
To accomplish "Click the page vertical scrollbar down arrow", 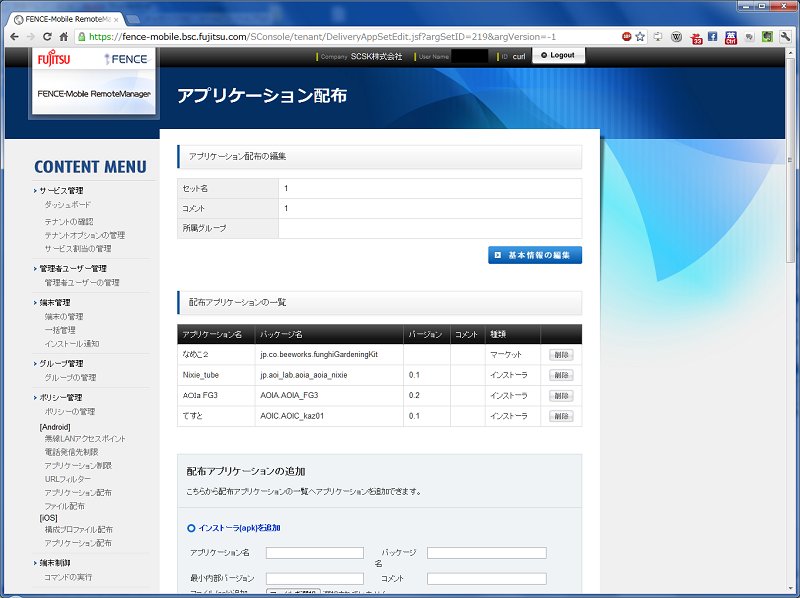I will [x=790, y=589].
